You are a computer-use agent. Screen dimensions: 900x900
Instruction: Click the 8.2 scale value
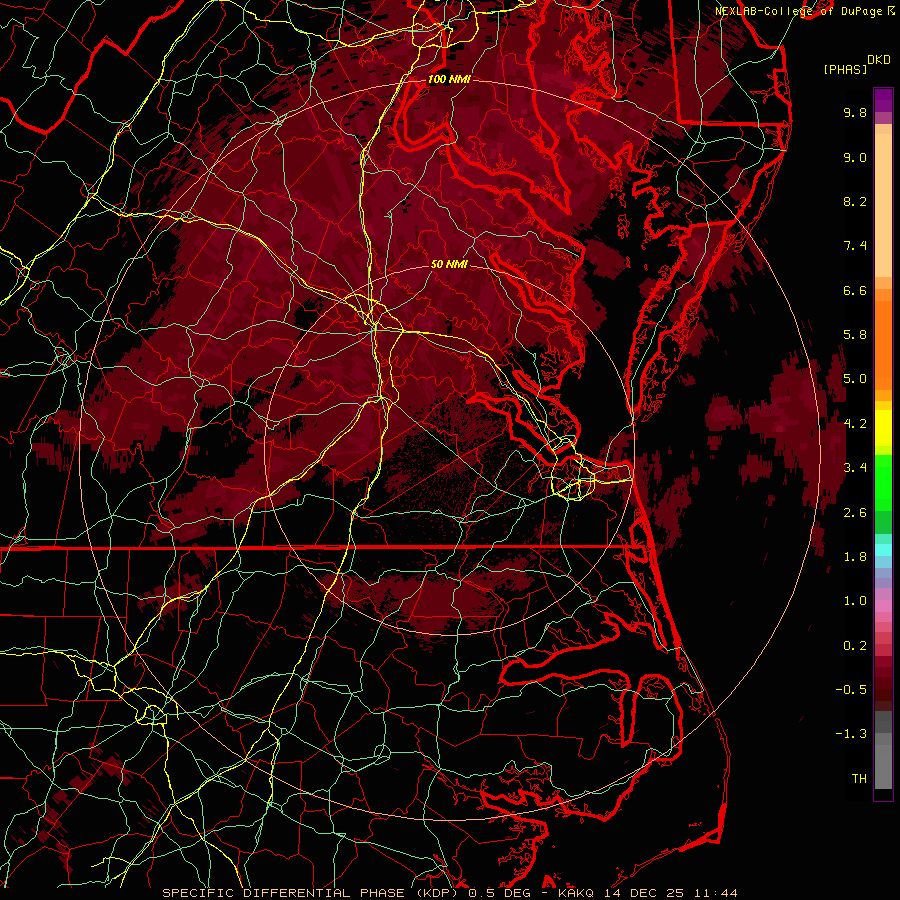point(855,201)
